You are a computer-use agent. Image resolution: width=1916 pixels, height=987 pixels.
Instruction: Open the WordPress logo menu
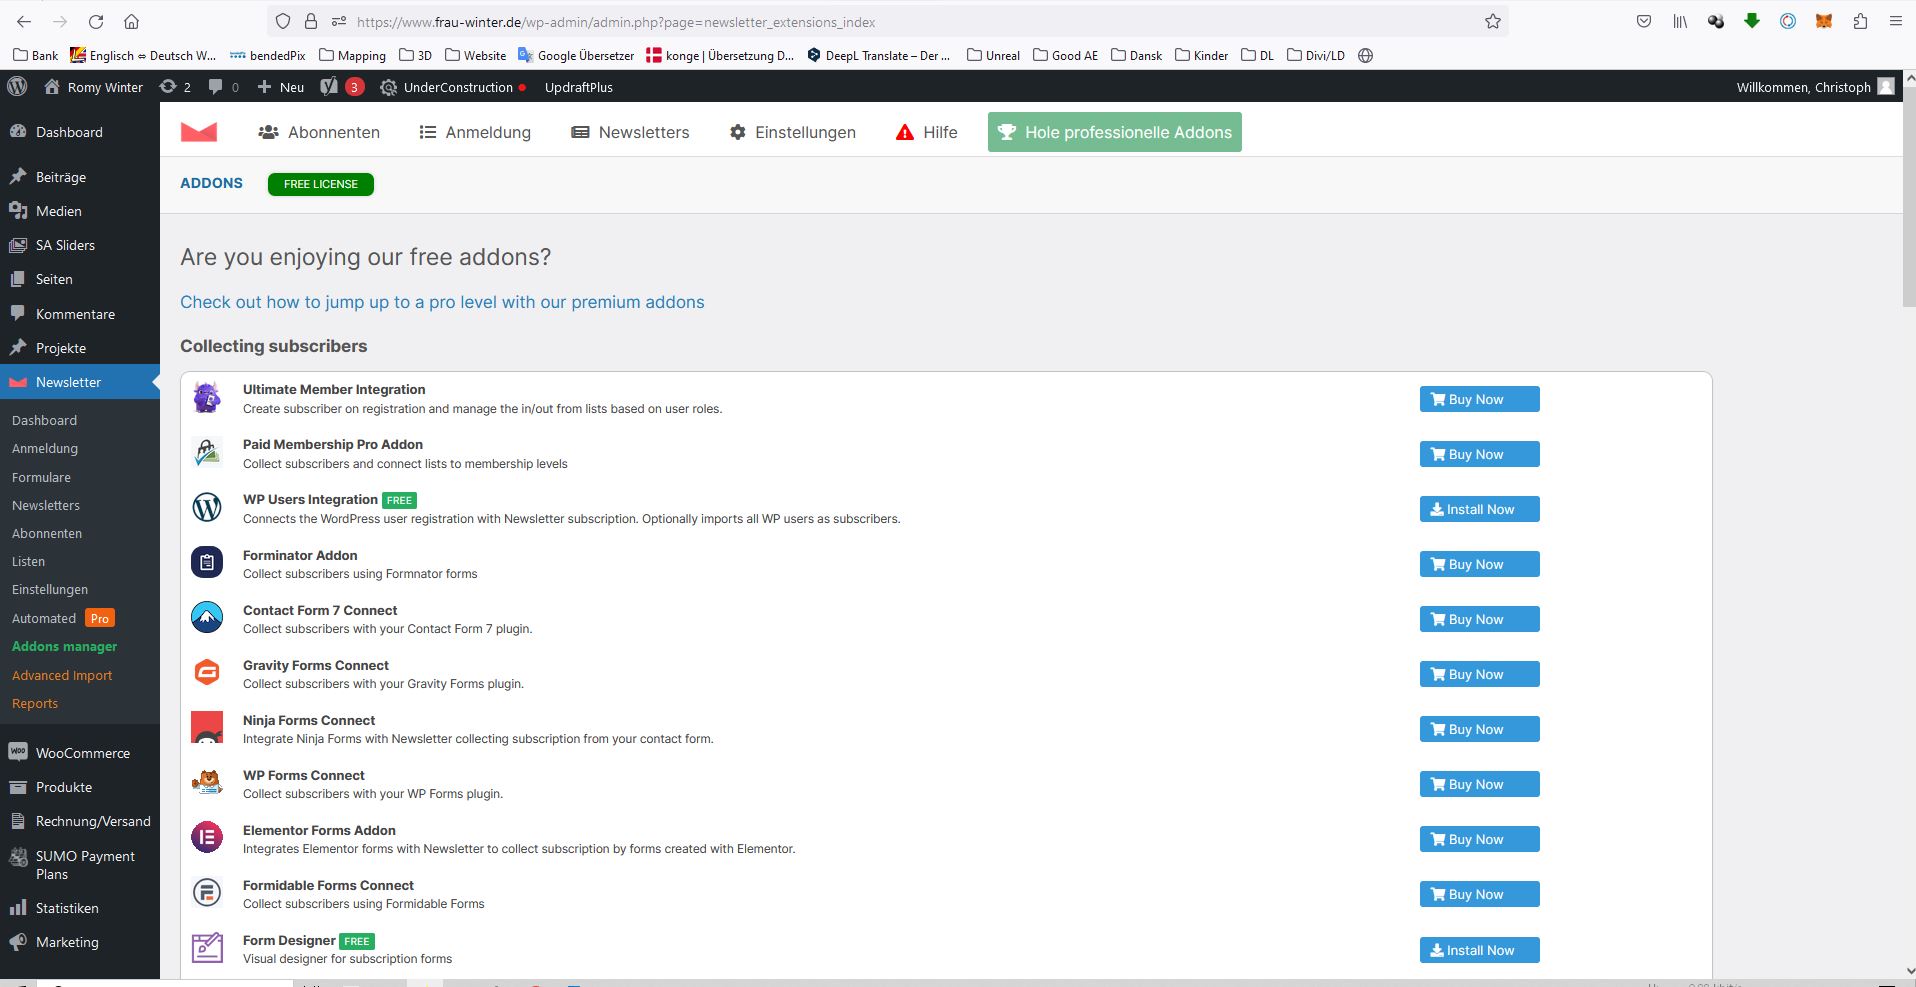coord(17,87)
